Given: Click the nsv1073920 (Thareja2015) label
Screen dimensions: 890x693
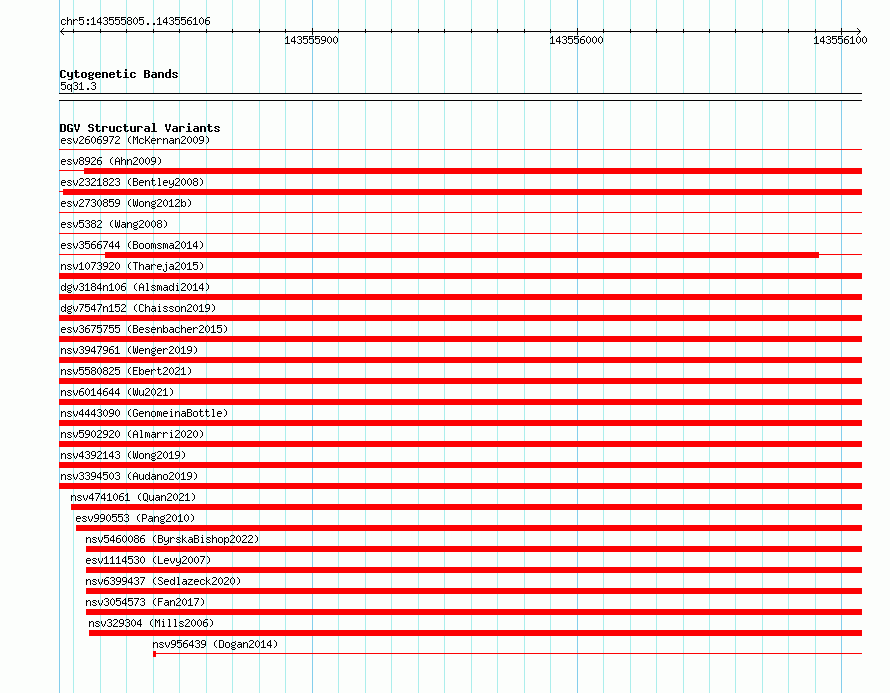Looking at the screenshot, I should 132,266.
